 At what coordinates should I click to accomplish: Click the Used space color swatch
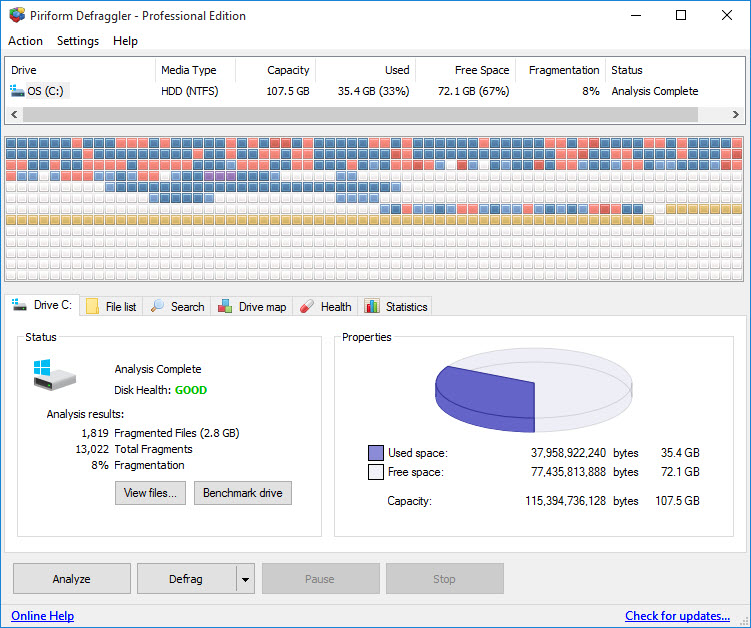[376, 453]
